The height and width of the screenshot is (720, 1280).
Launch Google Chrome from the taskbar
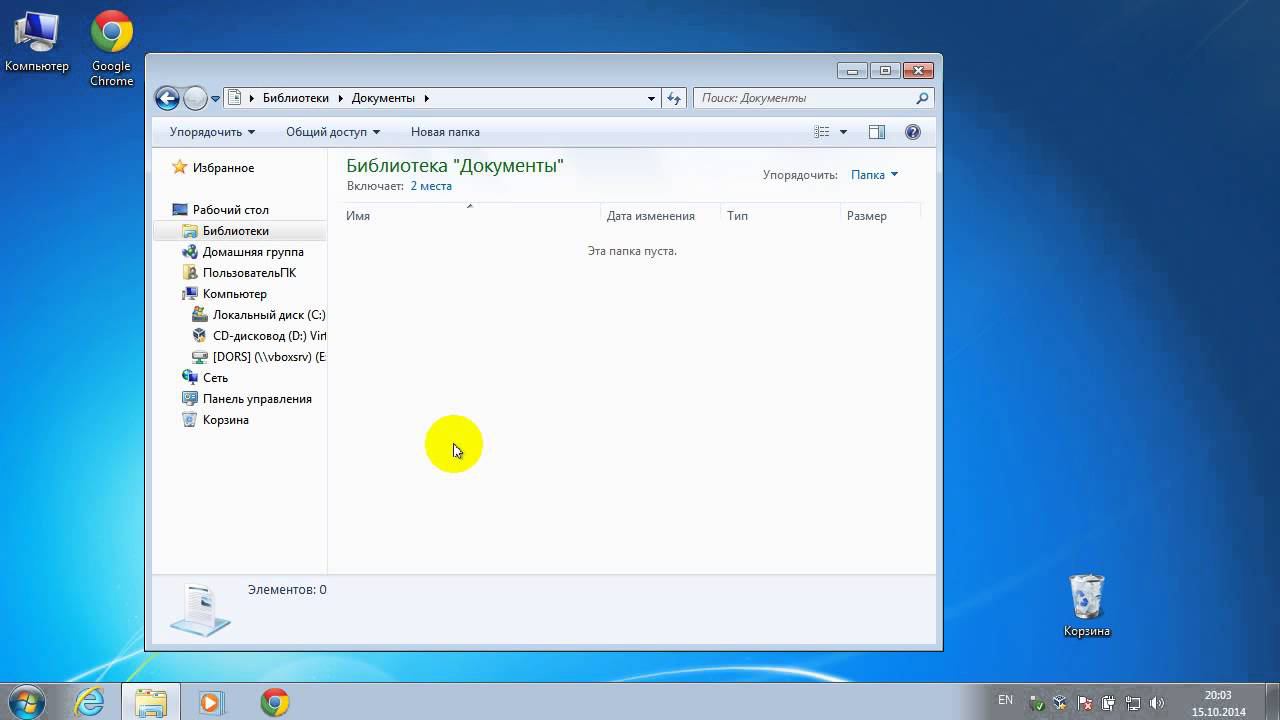point(274,702)
